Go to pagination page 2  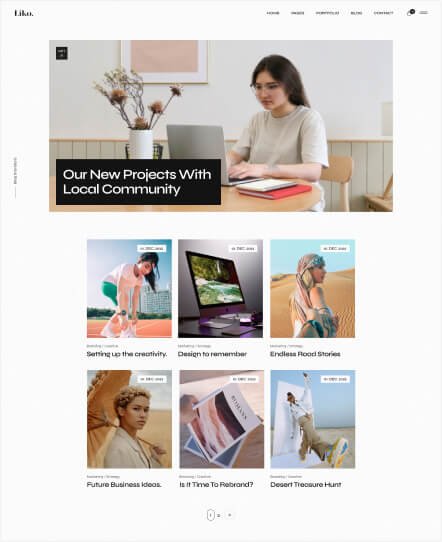[218, 515]
